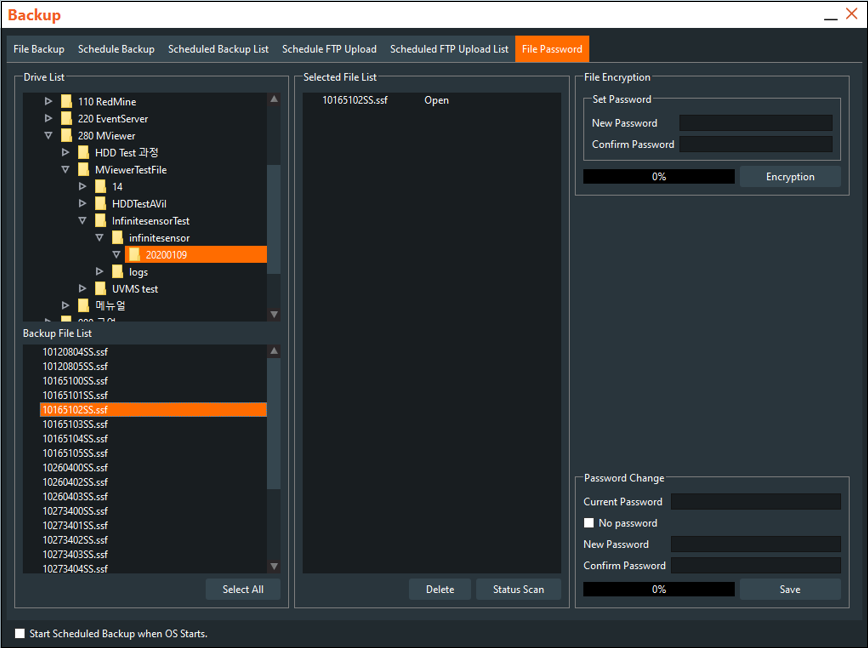The height and width of the screenshot is (648, 868).
Task: Click folder icon next to 14
Action: click(x=101, y=187)
